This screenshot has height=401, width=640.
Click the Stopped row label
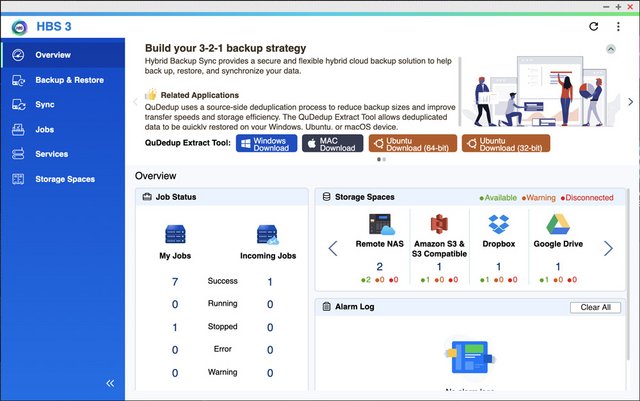(x=222, y=326)
